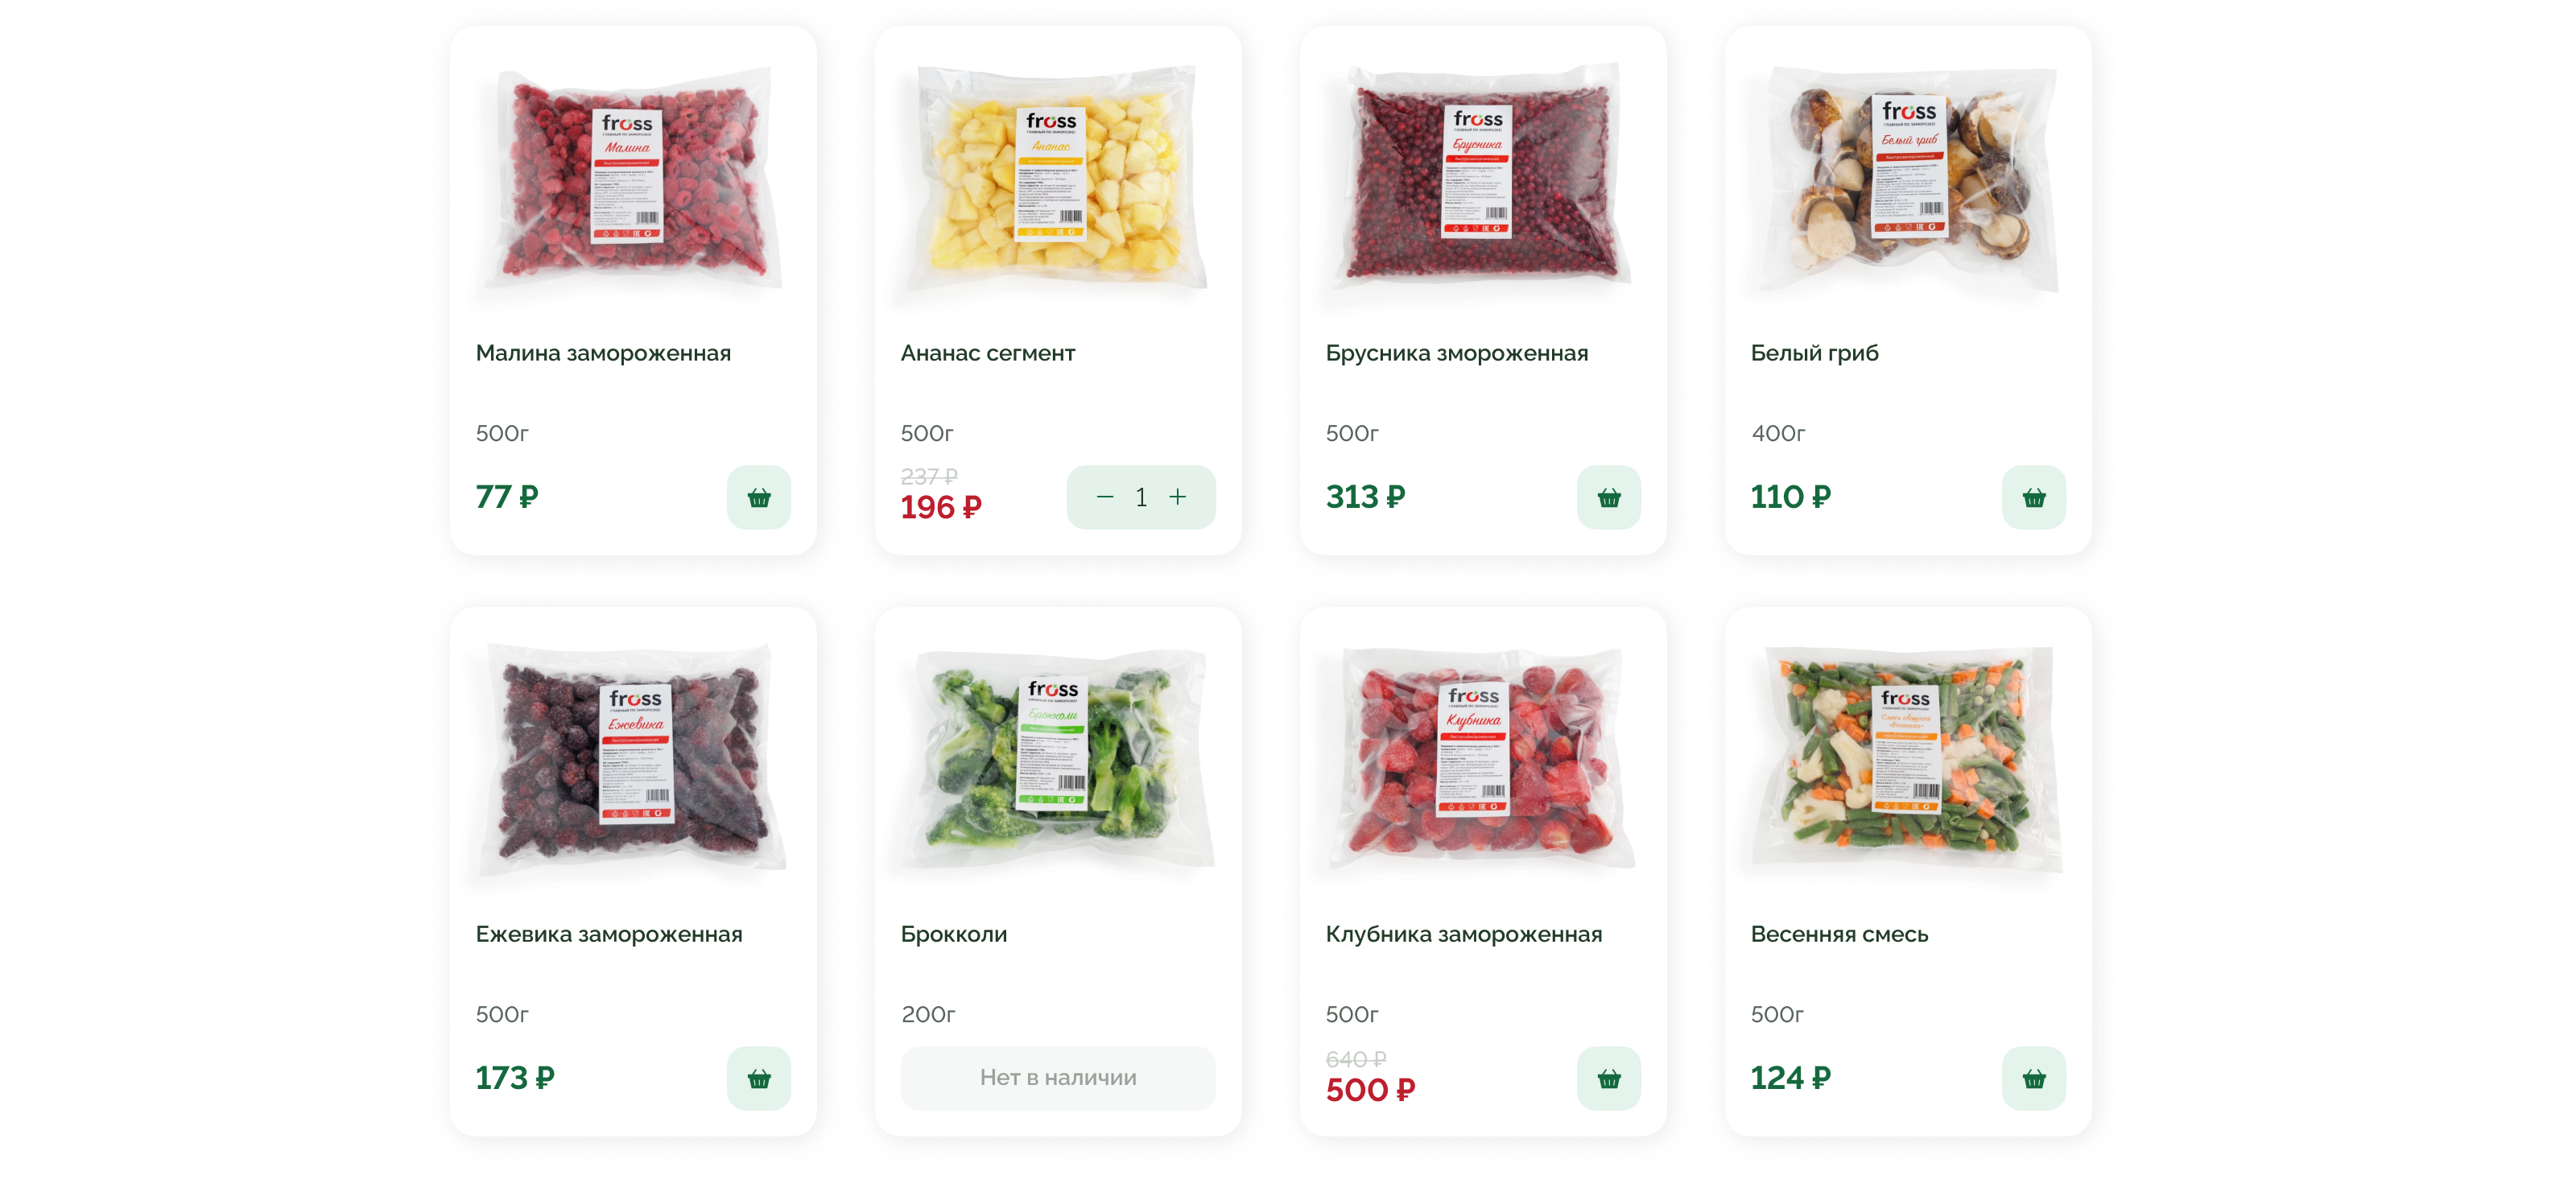
Task: Click the quantity value for Ананас сегмент
Action: 1141,497
